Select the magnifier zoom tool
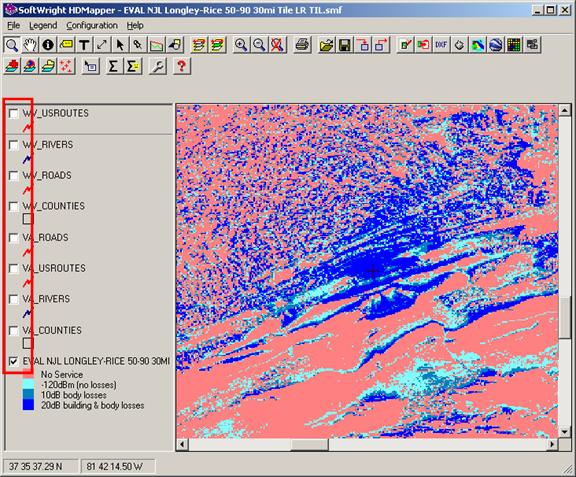This screenshot has width=576, height=477. coord(12,45)
